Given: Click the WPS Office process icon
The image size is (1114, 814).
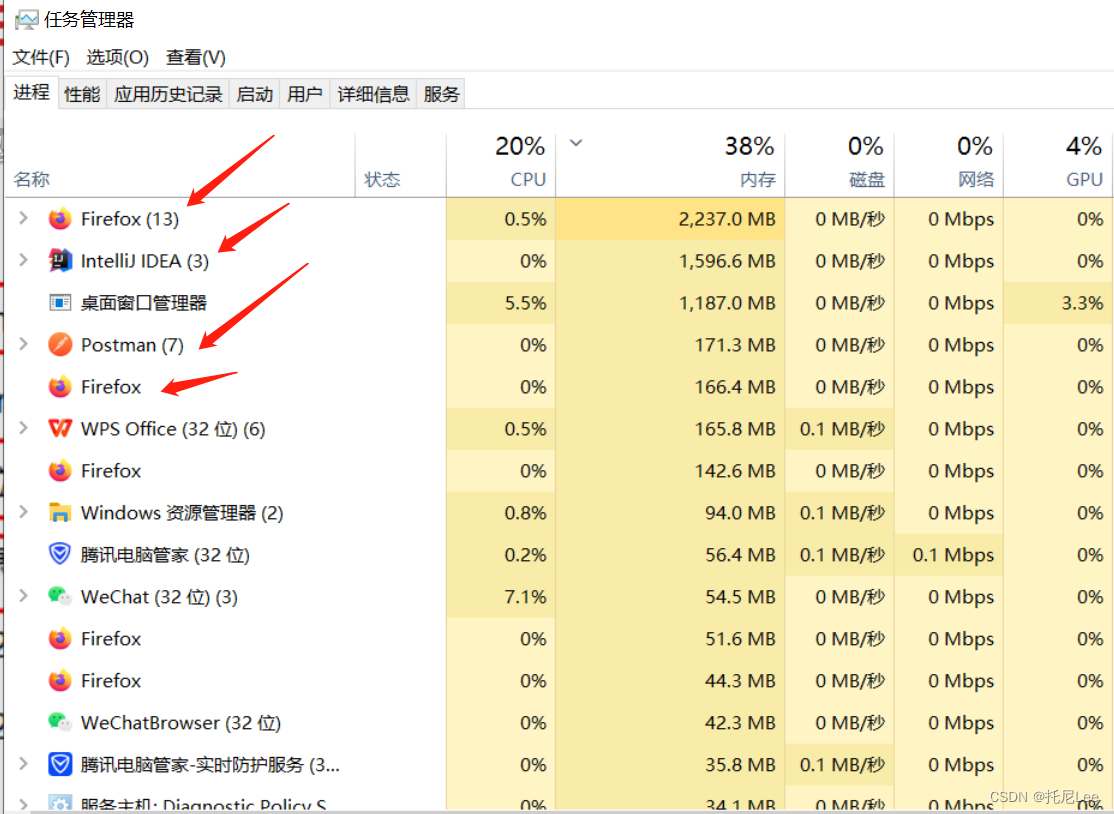Looking at the screenshot, I should click(60, 428).
